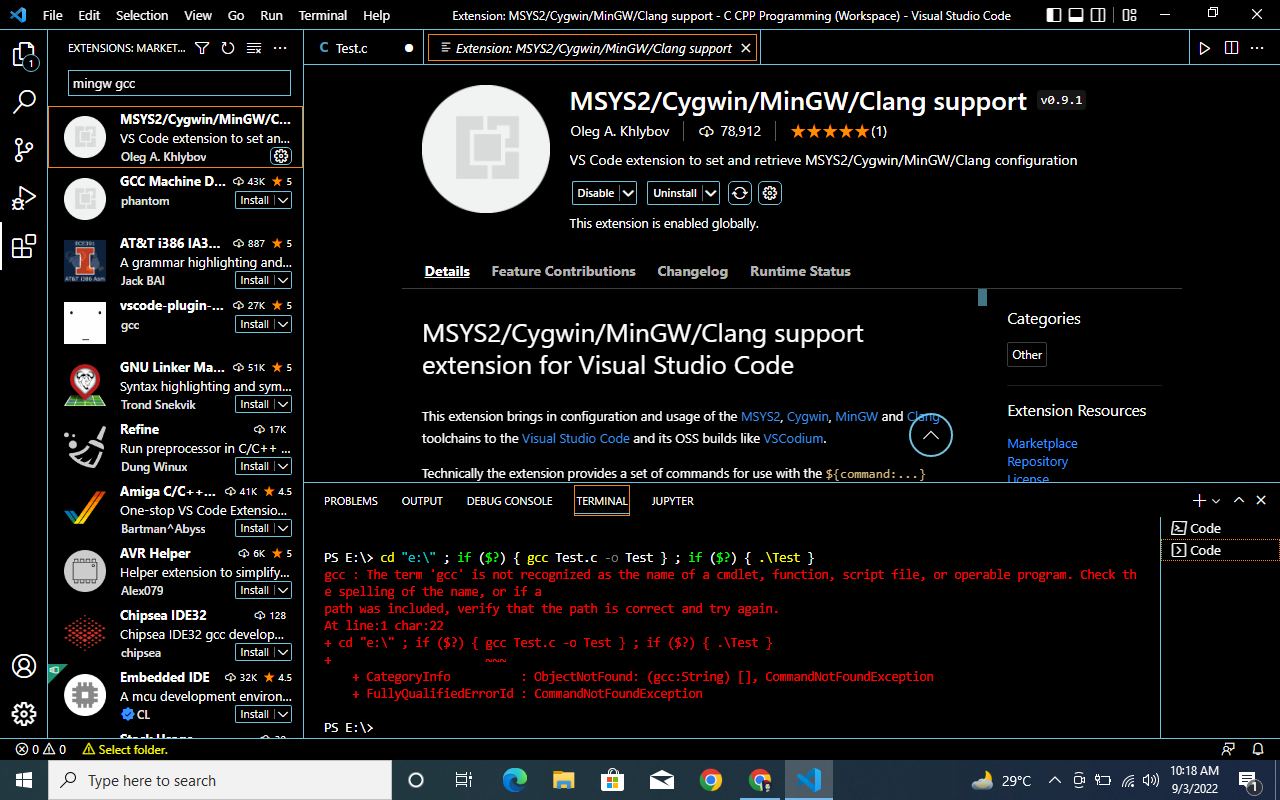Viewport: 1280px width, 800px height.
Task: Click the extension details scrollbar thumb
Action: pos(982,297)
